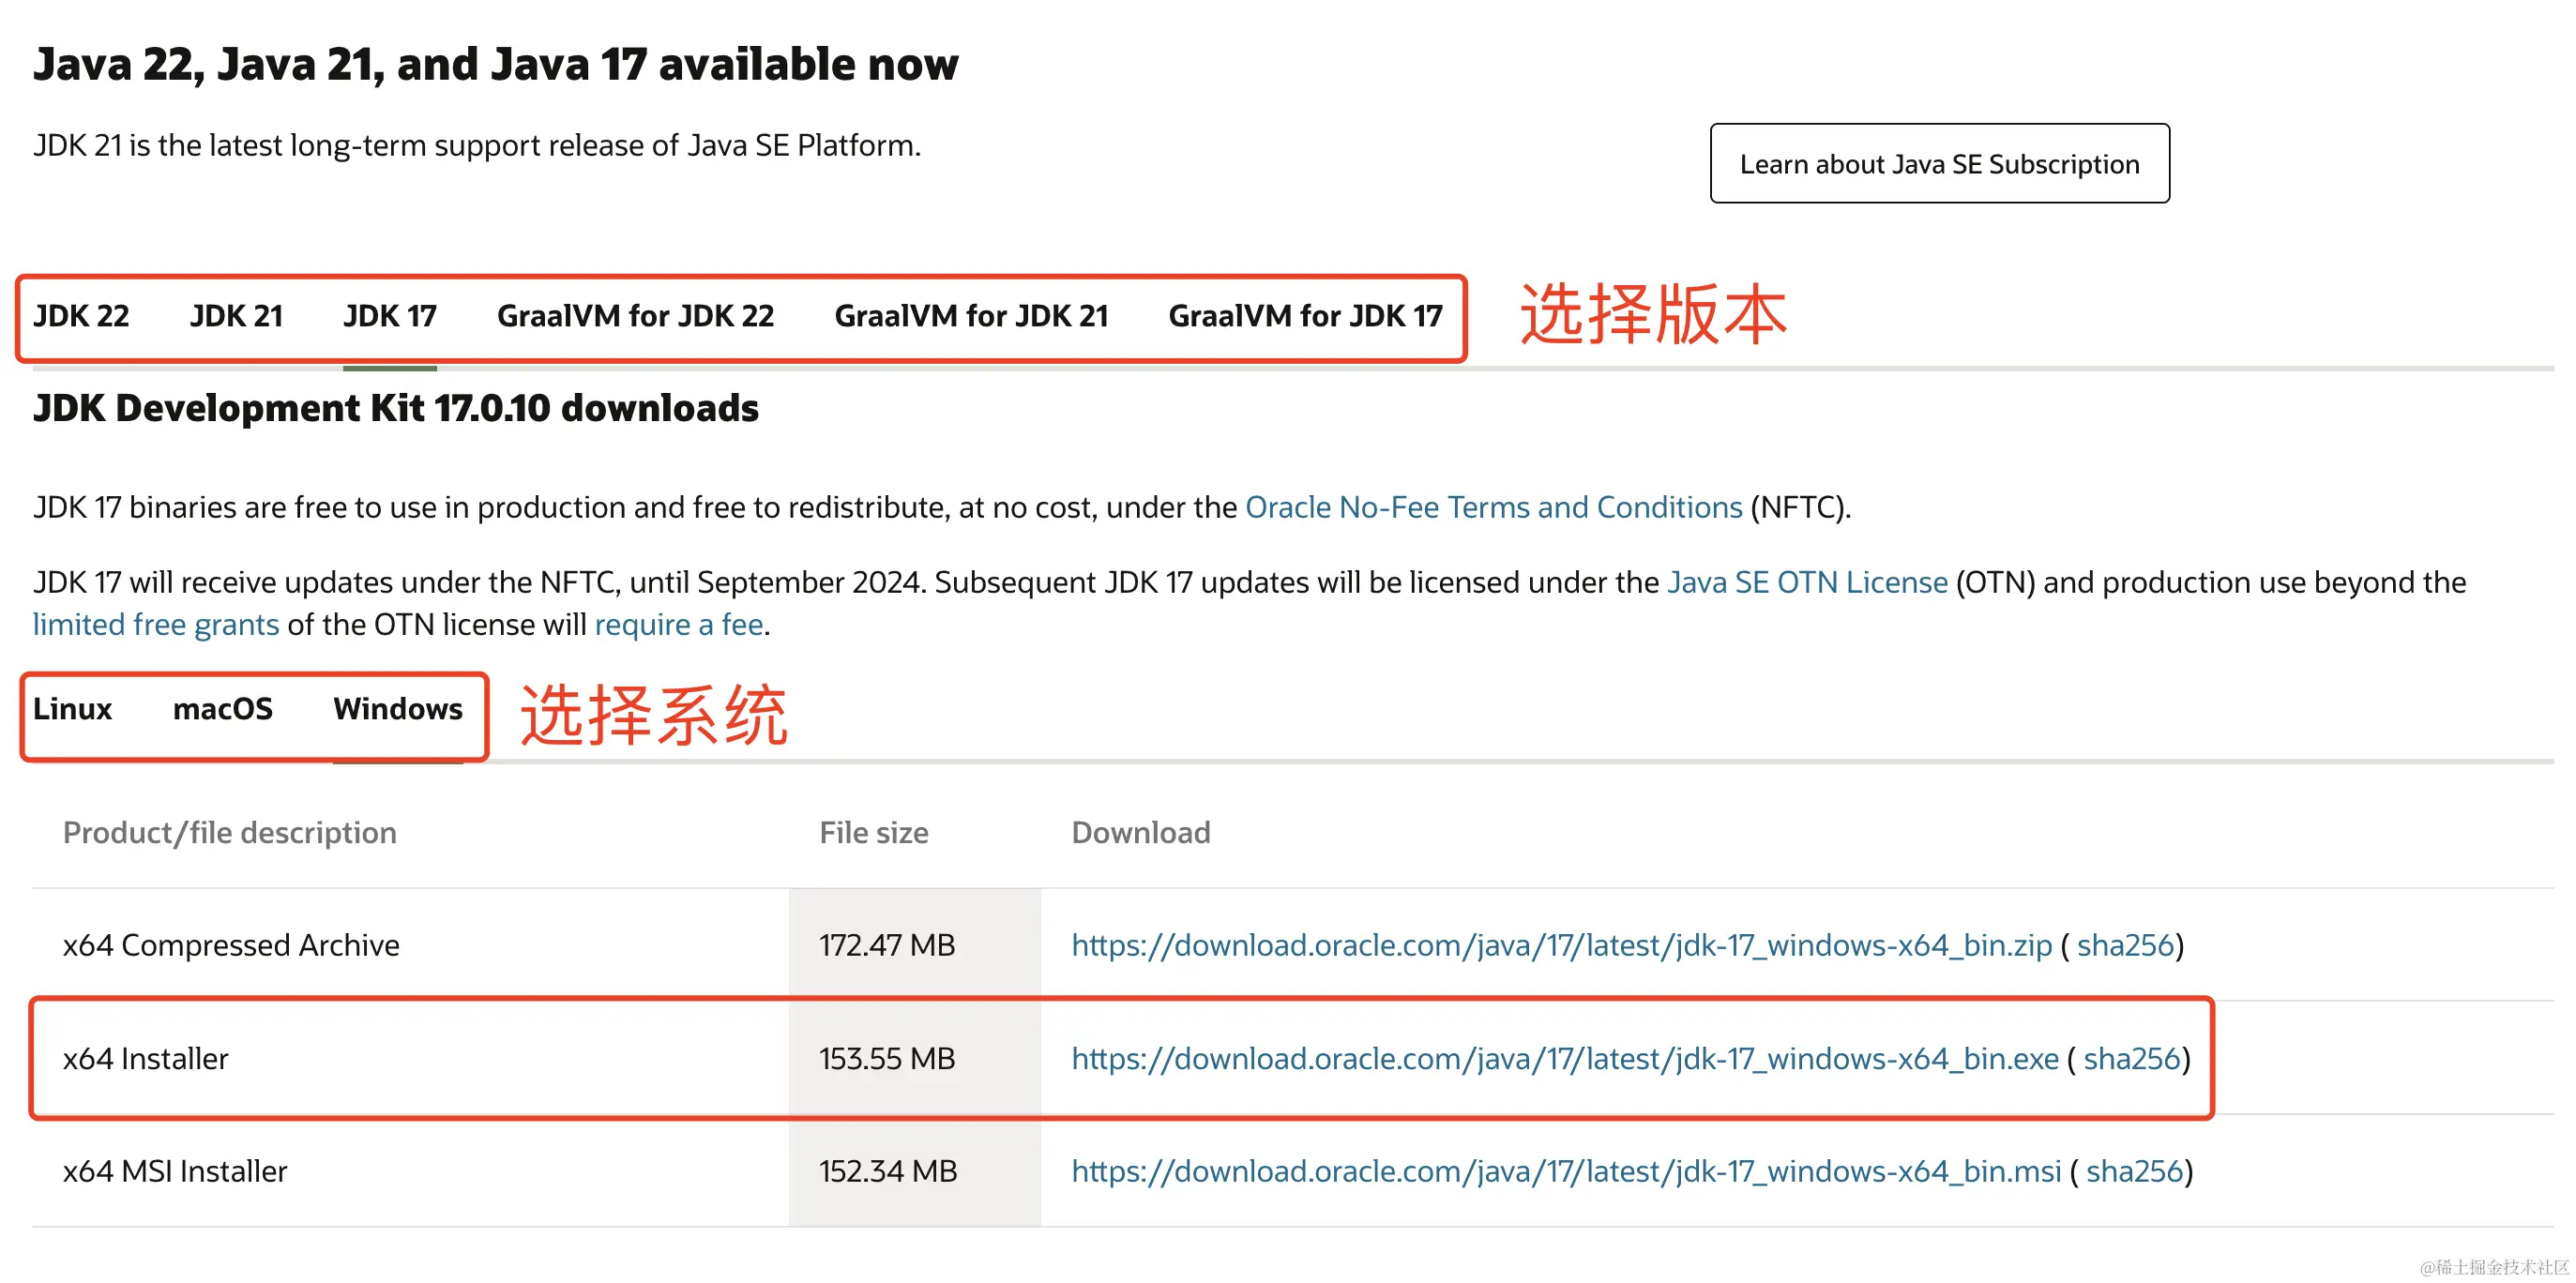
Task: Click JDK Development Kit 17.0.10 downloads heading
Action: pos(396,408)
